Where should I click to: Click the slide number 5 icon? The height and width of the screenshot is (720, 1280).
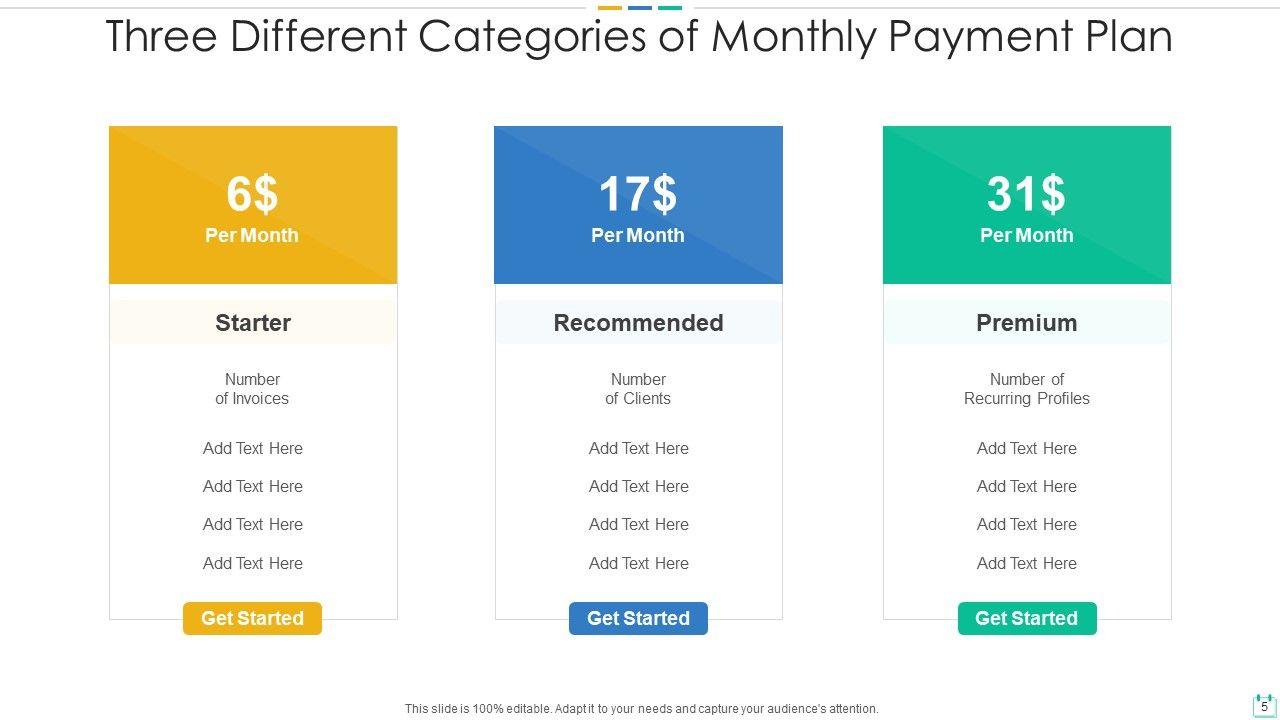tap(1264, 705)
